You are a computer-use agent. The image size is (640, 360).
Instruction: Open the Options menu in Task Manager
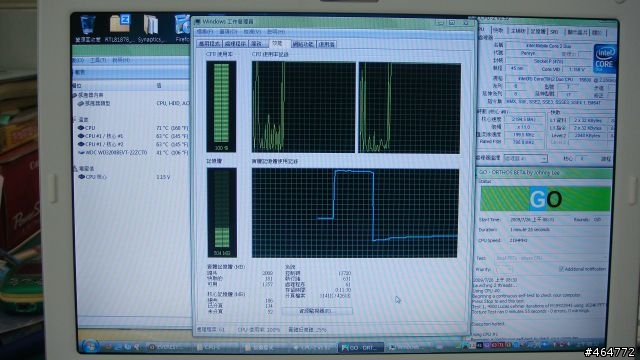[228, 31]
